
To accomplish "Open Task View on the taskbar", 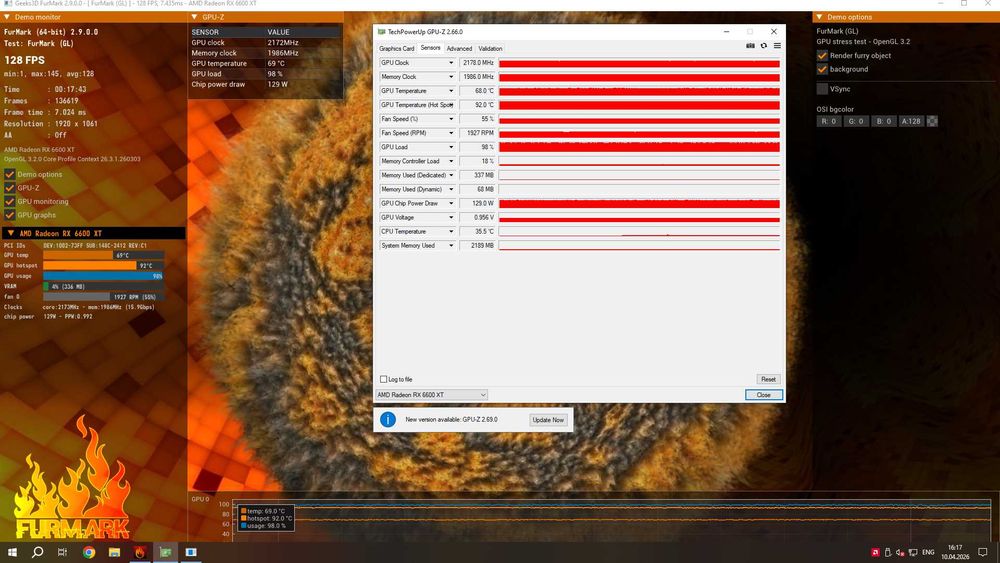I will 62,552.
